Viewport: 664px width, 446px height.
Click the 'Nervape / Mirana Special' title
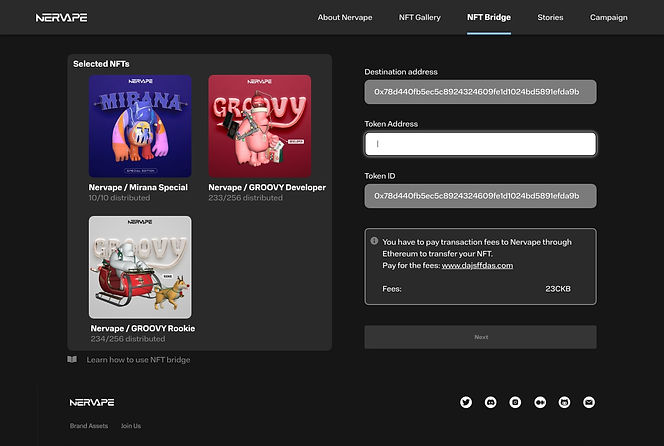pos(138,187)
